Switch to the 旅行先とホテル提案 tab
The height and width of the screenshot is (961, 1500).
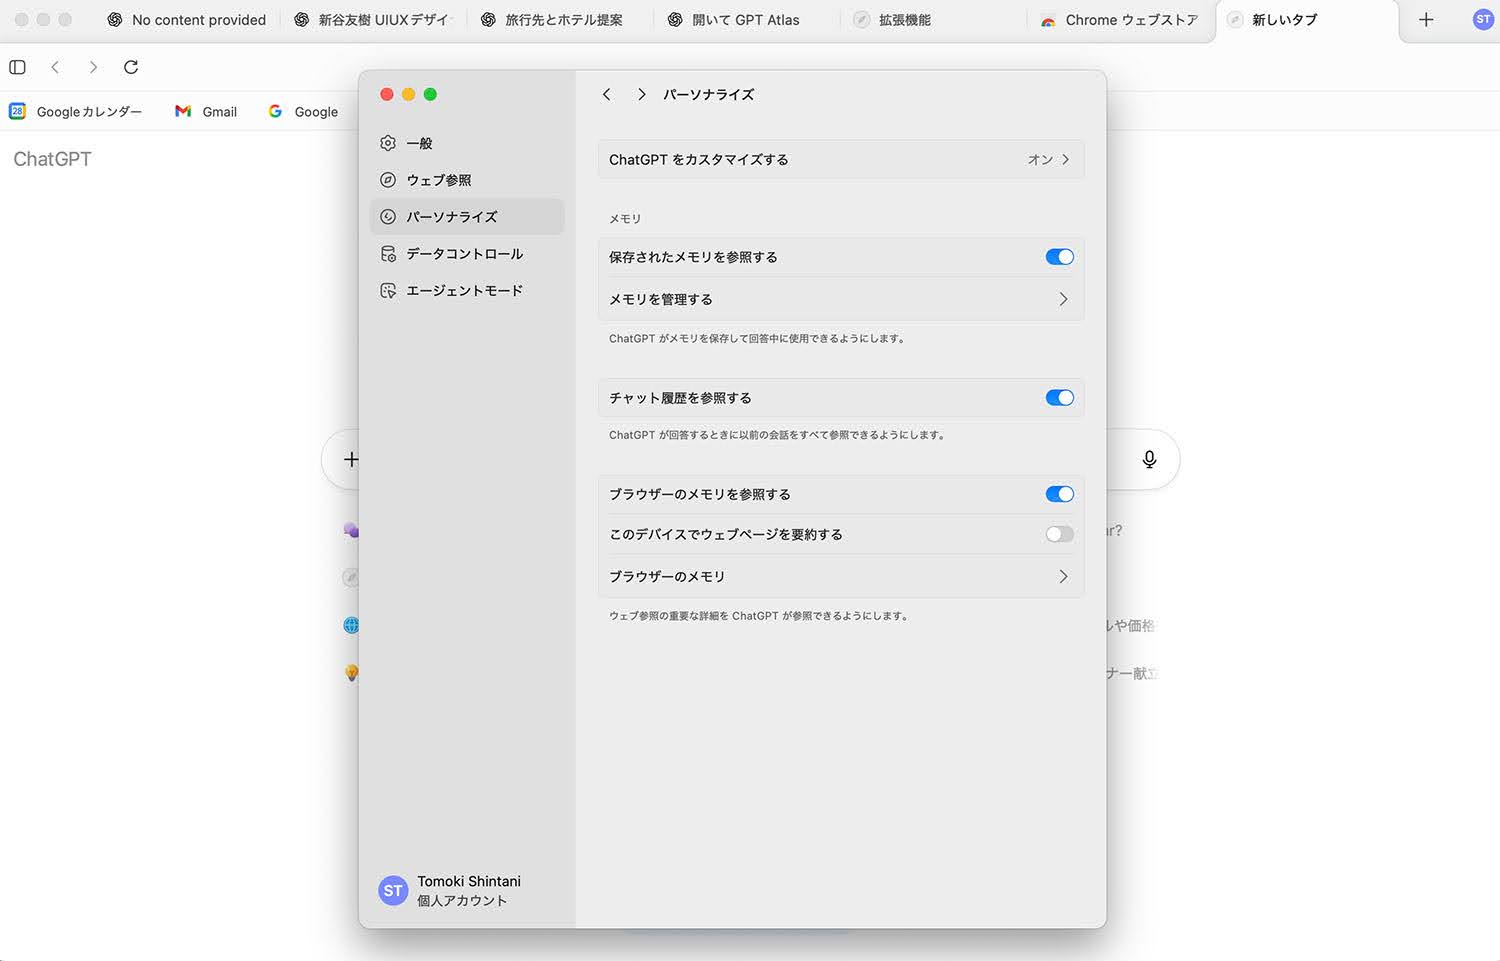click(563, 20)
